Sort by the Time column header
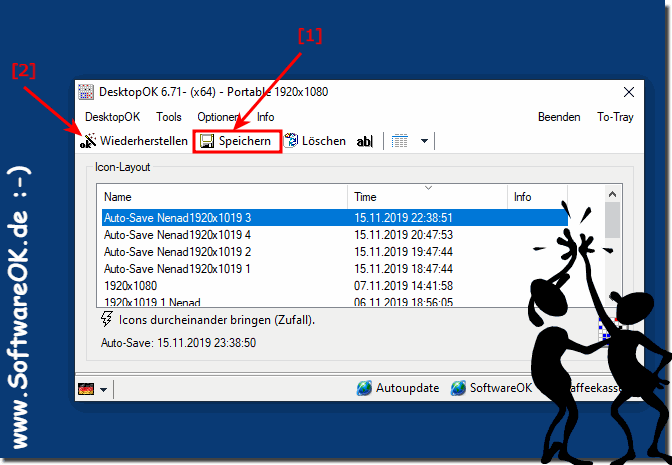Viewport: 672px width, 465px height. pos(427,197)
